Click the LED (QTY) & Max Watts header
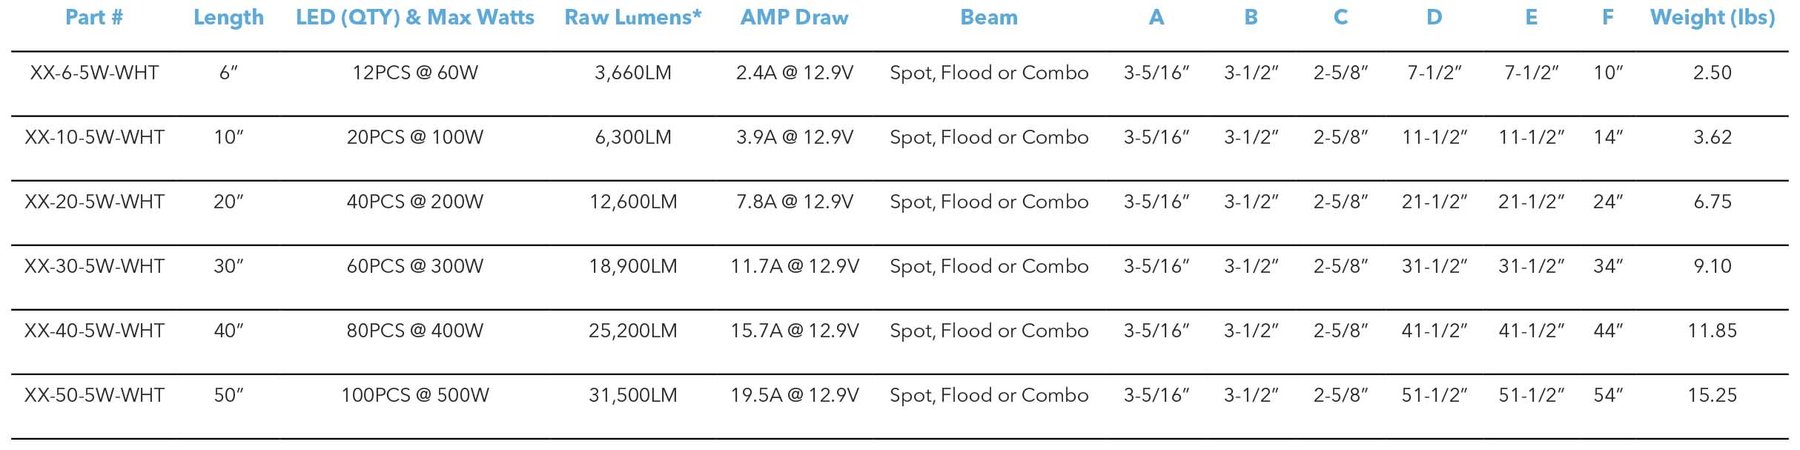This screenshot has height=450, width=1800. pyautogui.click(x=415, y=18)
